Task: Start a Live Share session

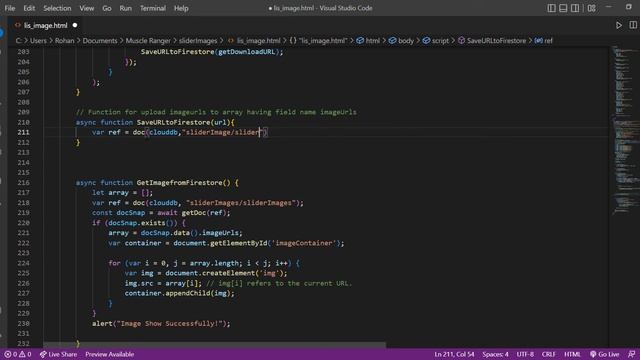Action: pyautogui.click(x=58, y=354)
